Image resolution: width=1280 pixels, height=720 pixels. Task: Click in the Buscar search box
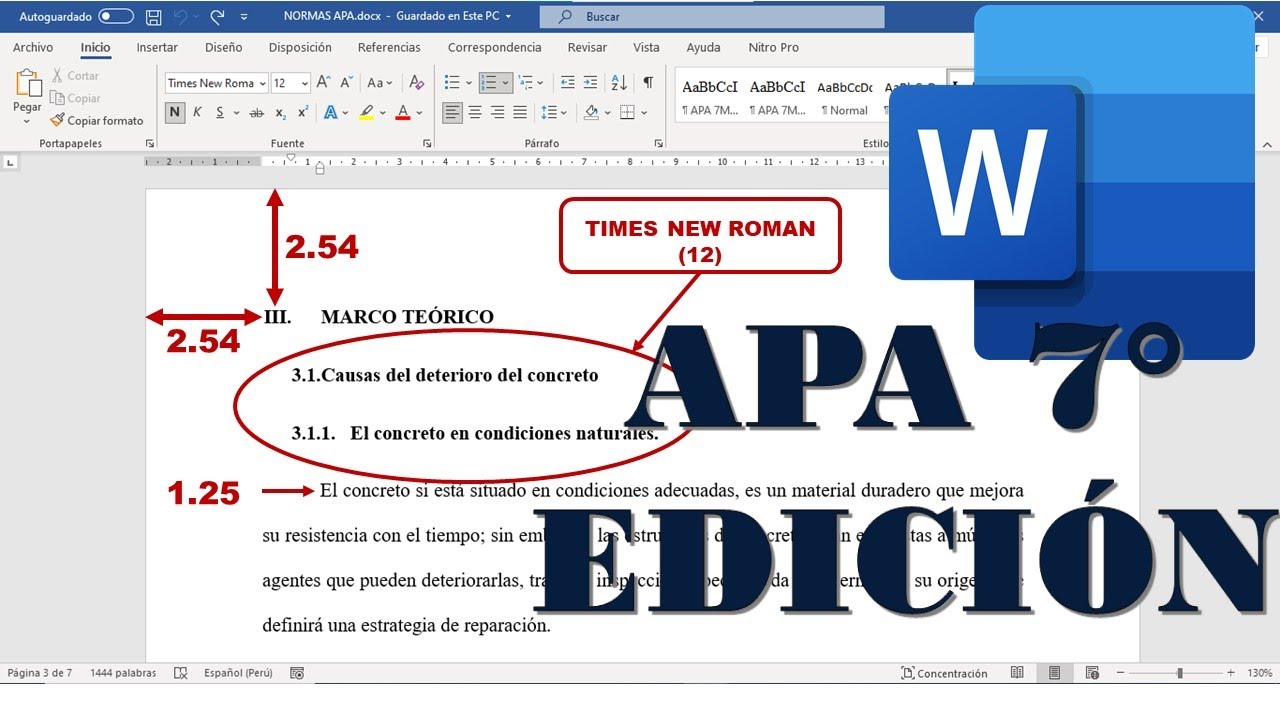click(x=712, y=17)
